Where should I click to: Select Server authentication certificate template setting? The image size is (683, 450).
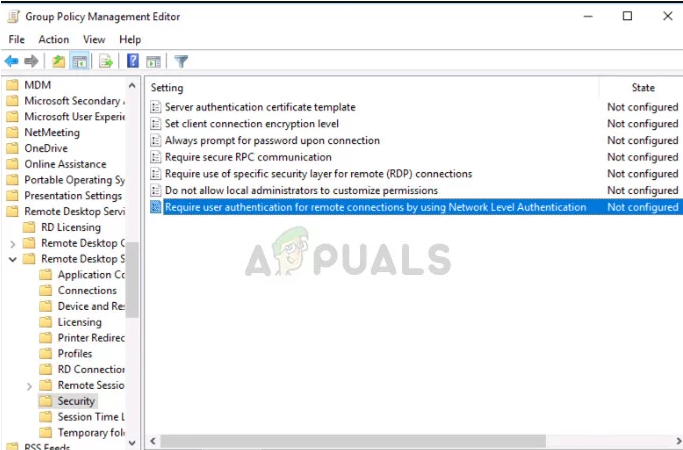click(x=260, y=107)
